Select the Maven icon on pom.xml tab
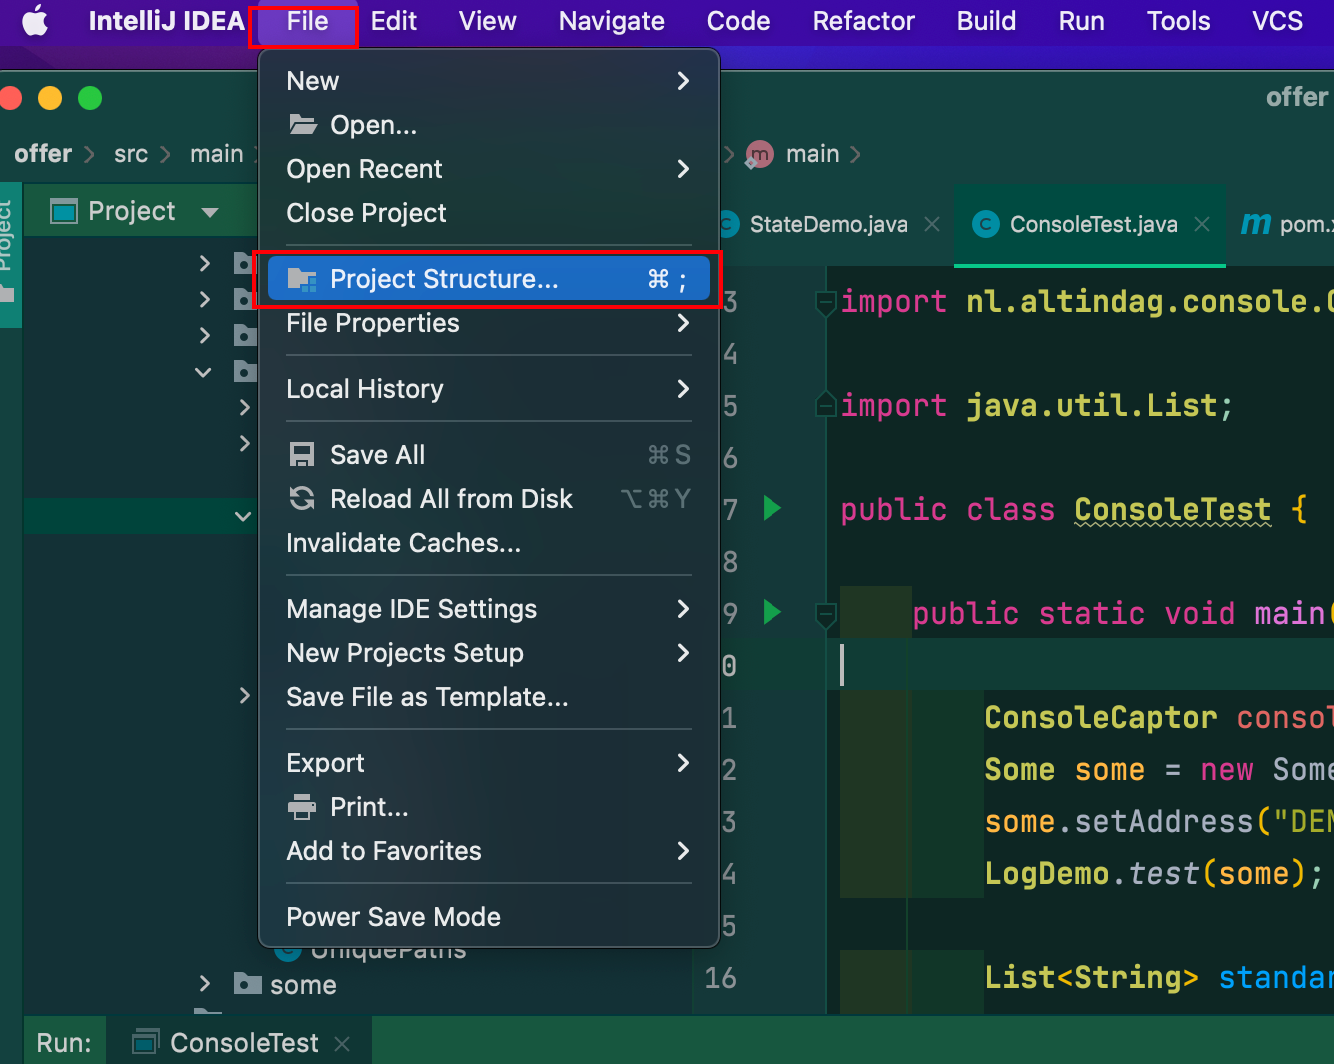The height and width of the screenshot is (1064, 1334). [1256, 224]
